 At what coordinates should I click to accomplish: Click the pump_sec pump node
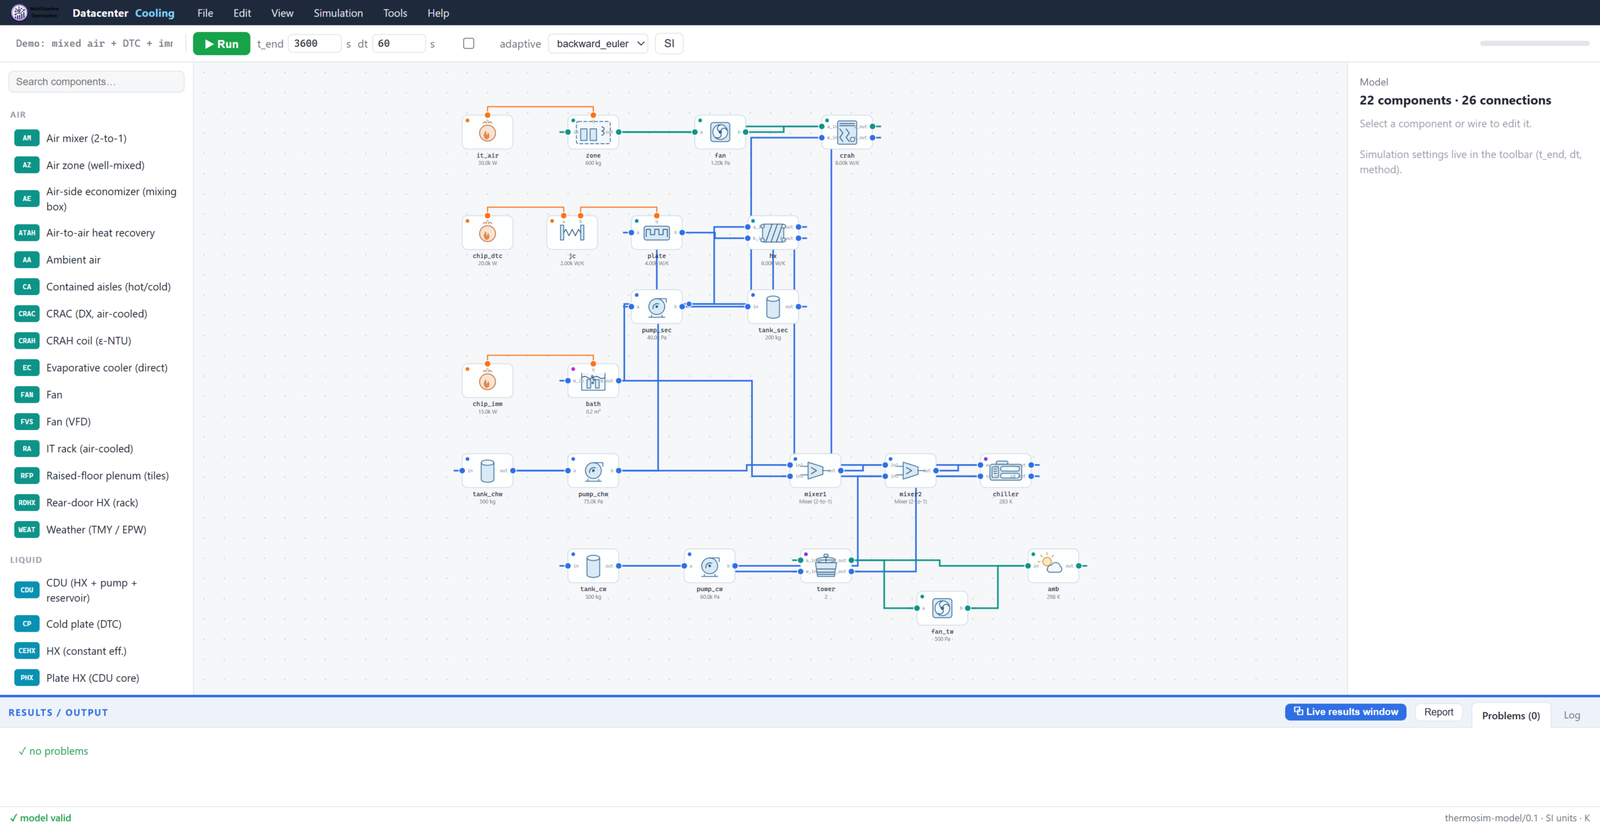657,307
